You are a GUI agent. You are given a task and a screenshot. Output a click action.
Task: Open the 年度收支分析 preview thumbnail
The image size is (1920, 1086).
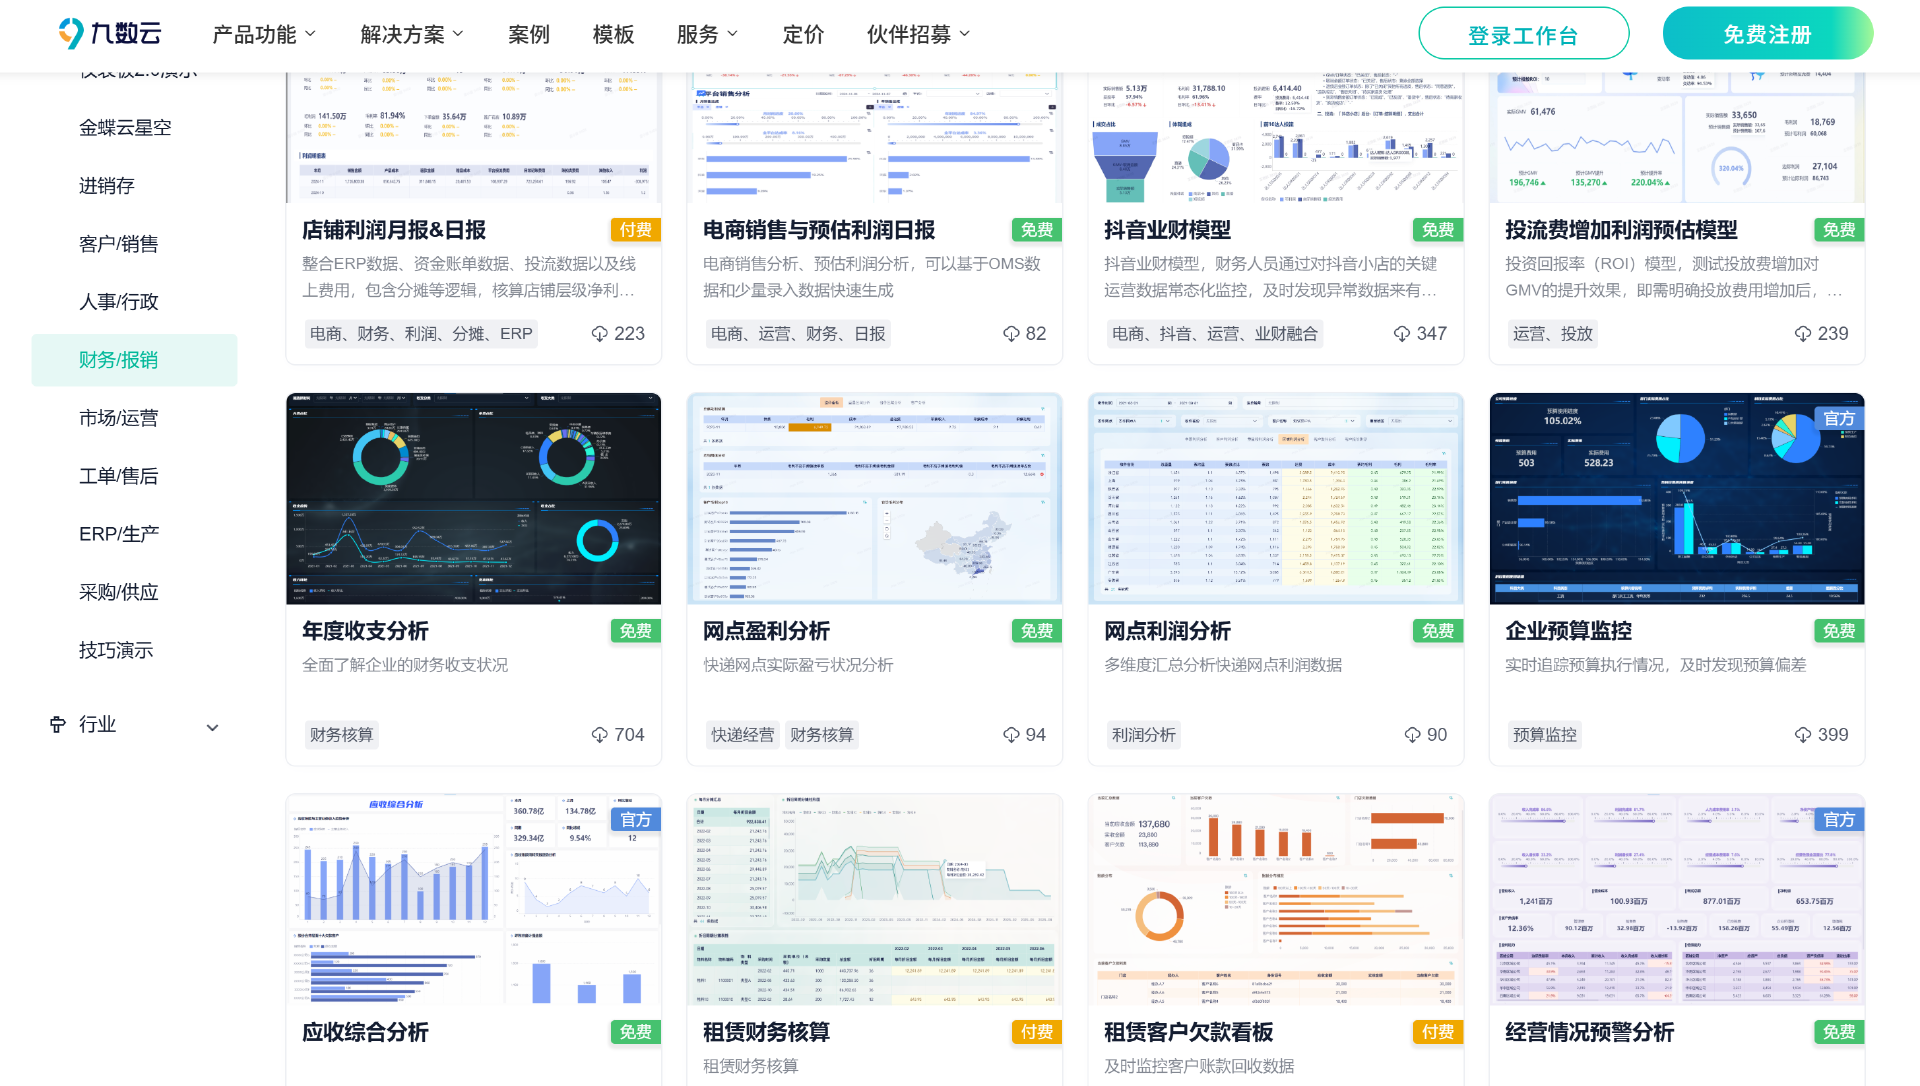coord(472,498)
